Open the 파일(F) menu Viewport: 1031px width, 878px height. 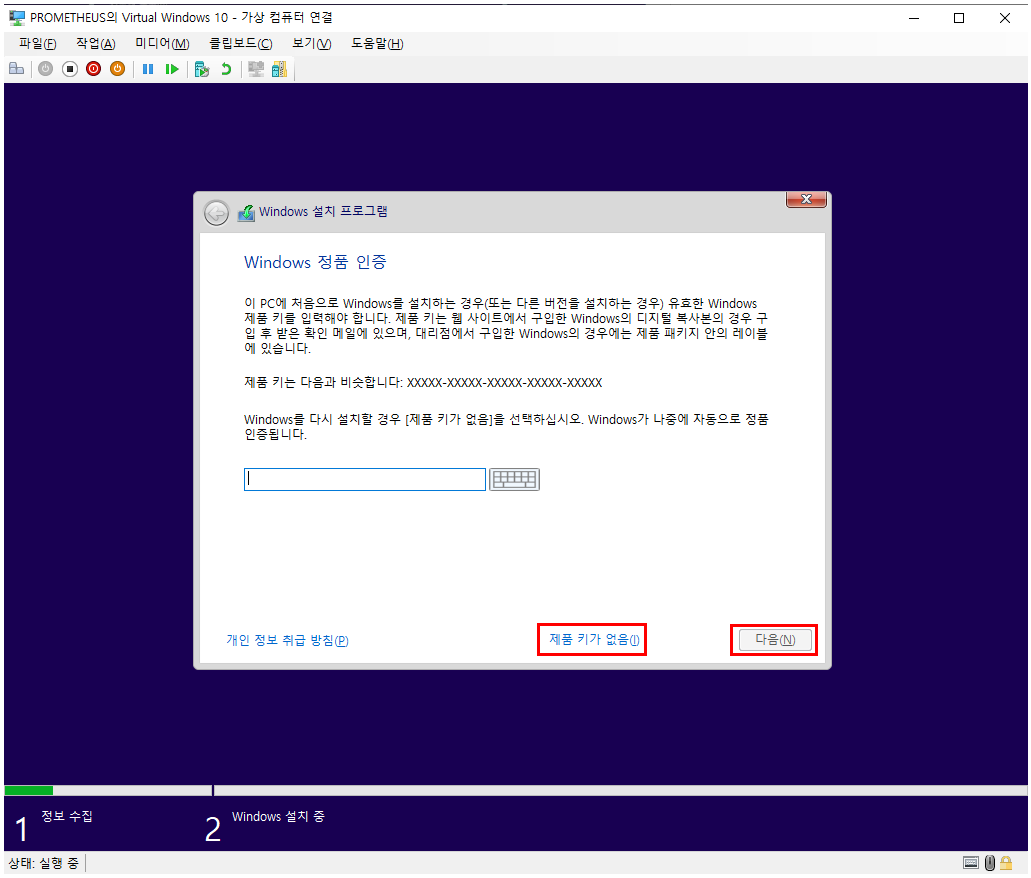point(37,44)
